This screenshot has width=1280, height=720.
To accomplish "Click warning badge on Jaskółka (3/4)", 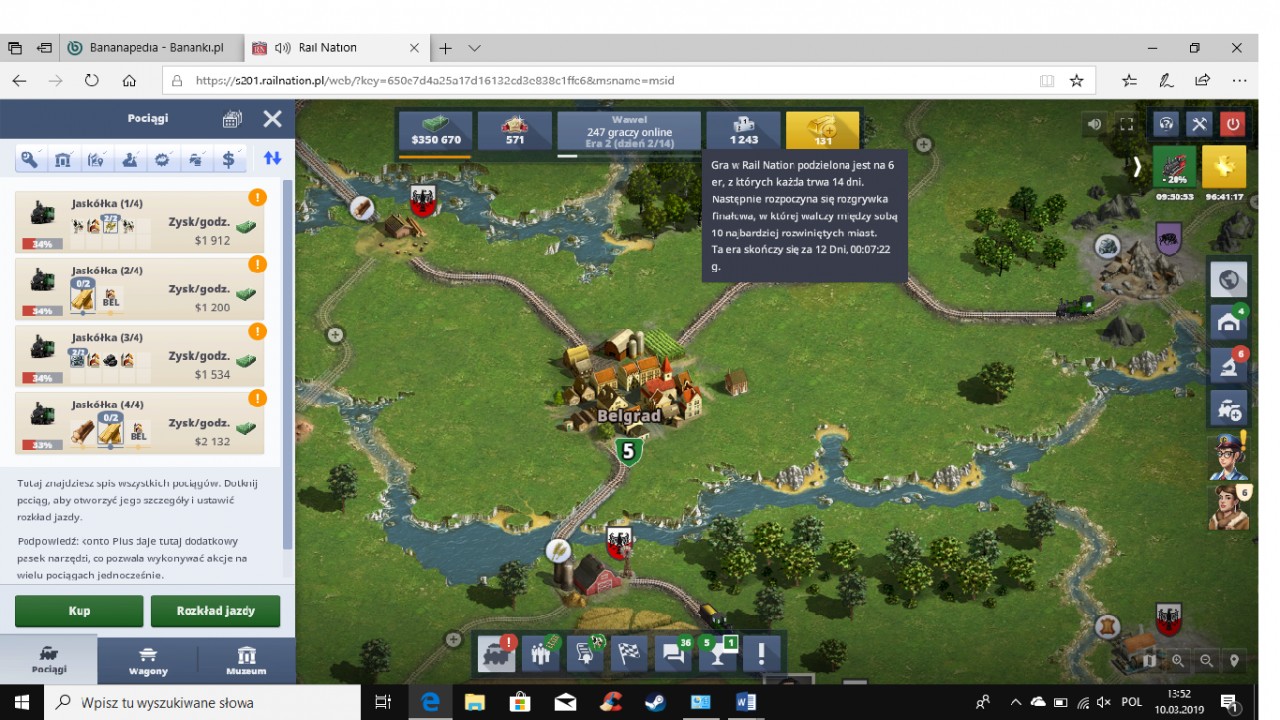I will point(257,331).
